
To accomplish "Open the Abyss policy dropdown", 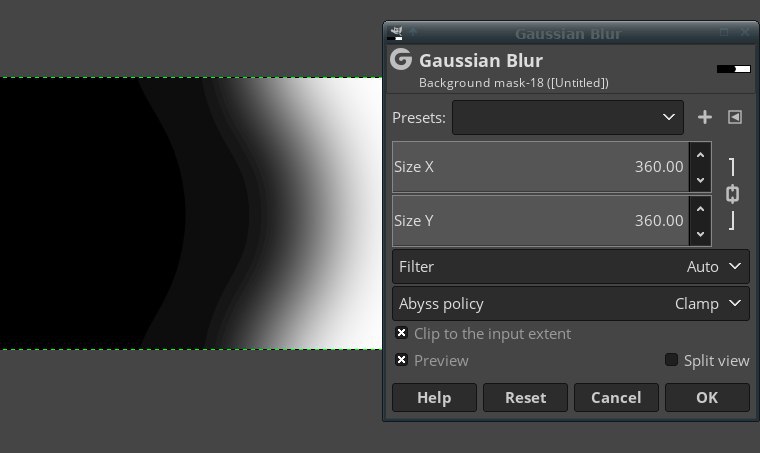I will point(570,304).
